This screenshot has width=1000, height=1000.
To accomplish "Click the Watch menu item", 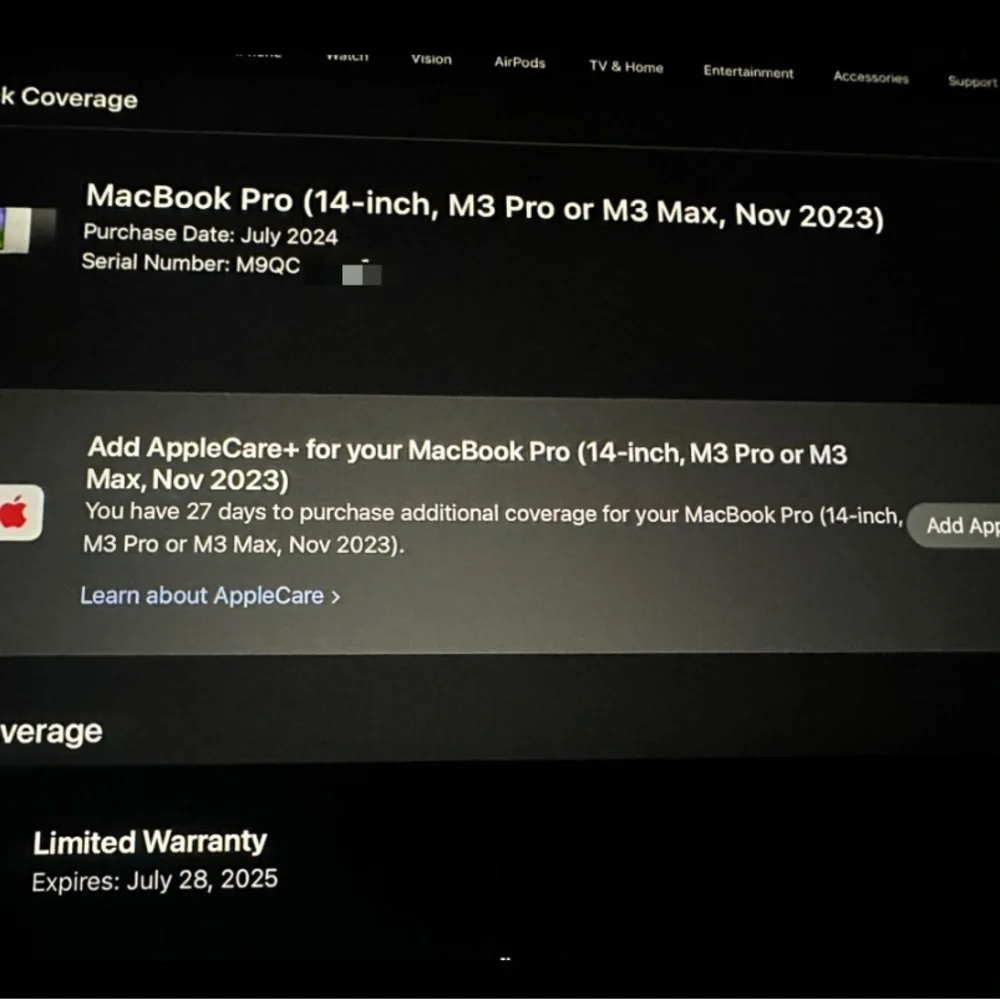I will (347, 56).
